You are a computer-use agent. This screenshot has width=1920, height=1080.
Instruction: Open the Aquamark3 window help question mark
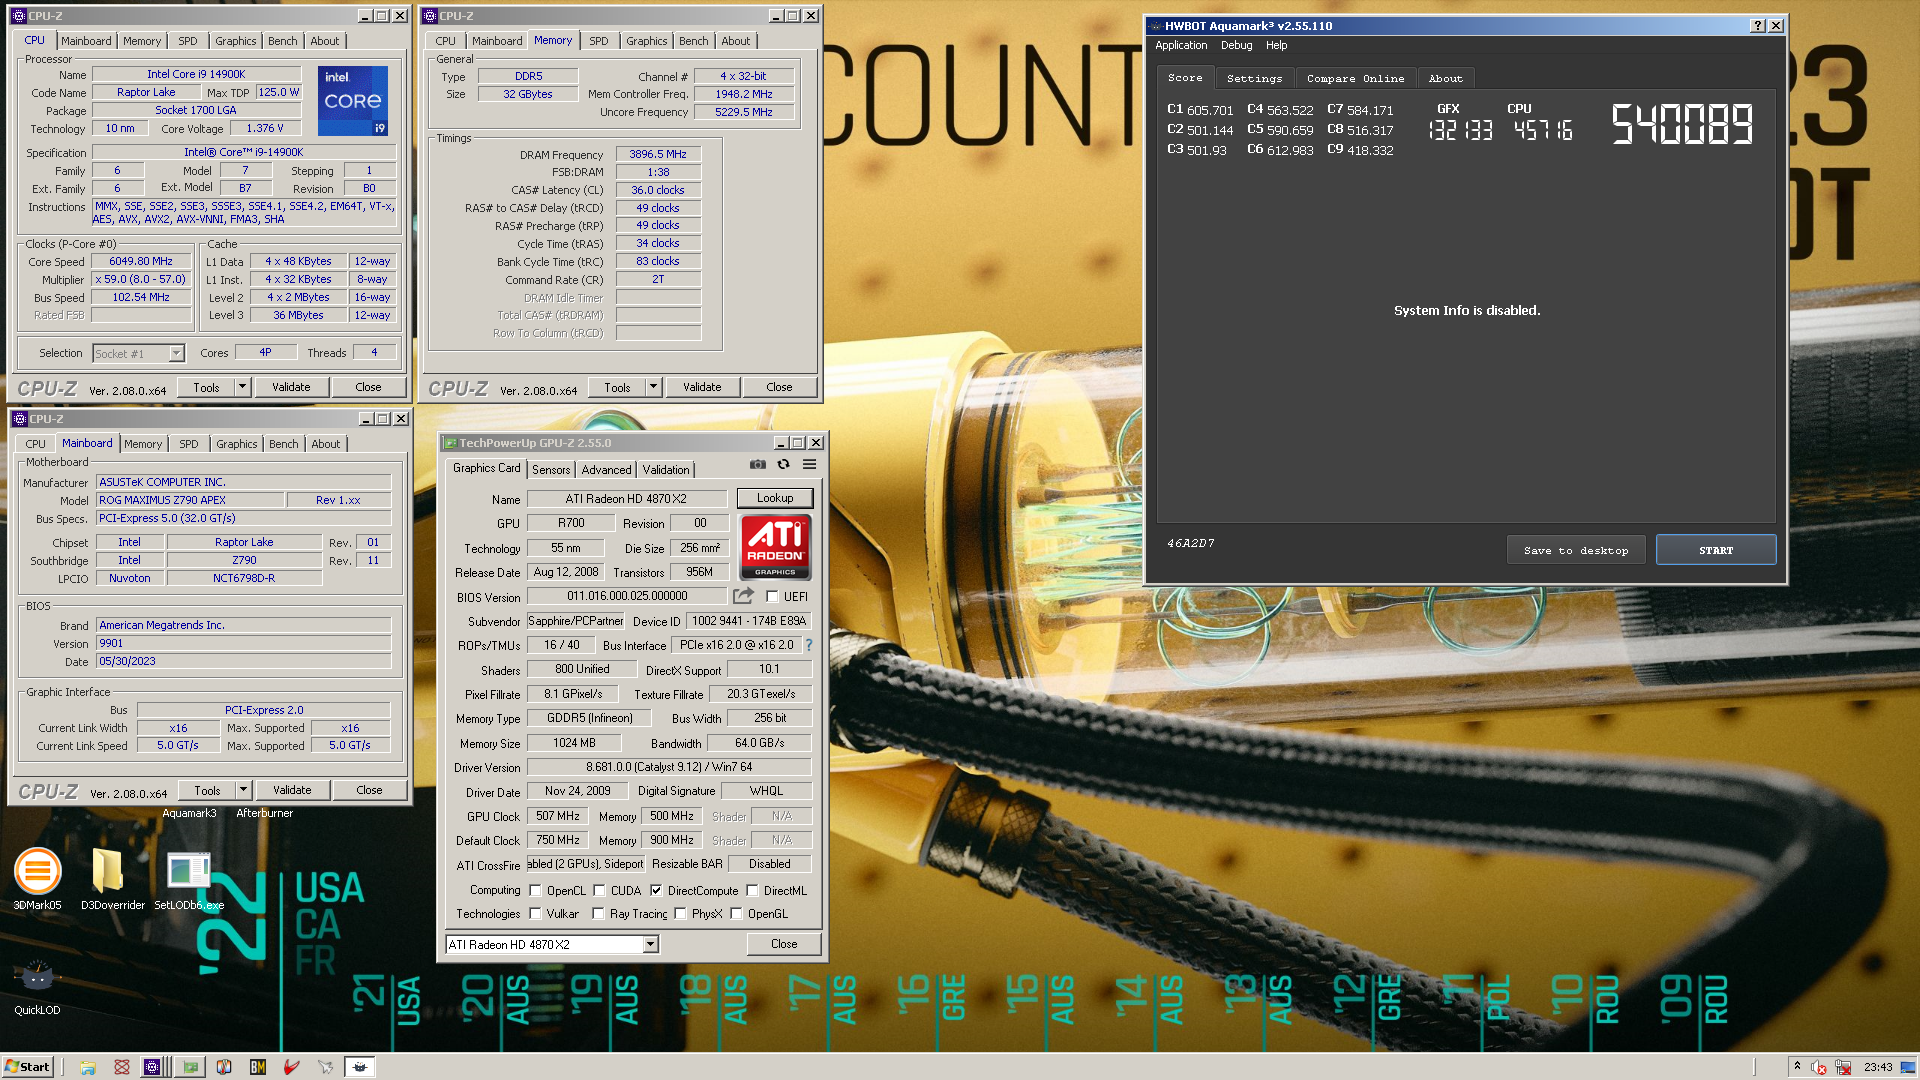click(1758, 26)
